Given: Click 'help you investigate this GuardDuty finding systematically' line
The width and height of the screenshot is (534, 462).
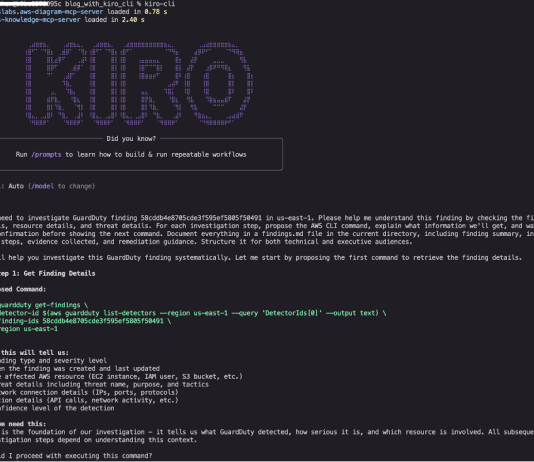Looking at the screenshot, I should [261, 258].
